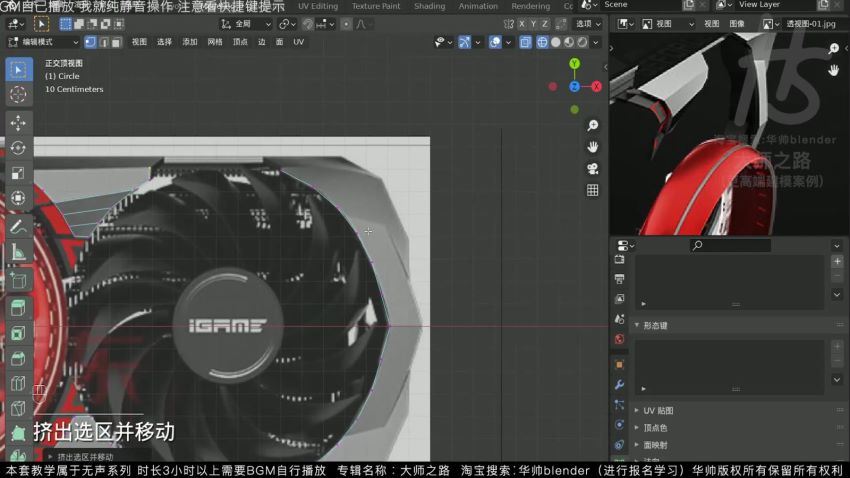The height and width of the screenshot is (478, 850).
Task: Open Output properties tab icon
Action: (x=620, y=279)
